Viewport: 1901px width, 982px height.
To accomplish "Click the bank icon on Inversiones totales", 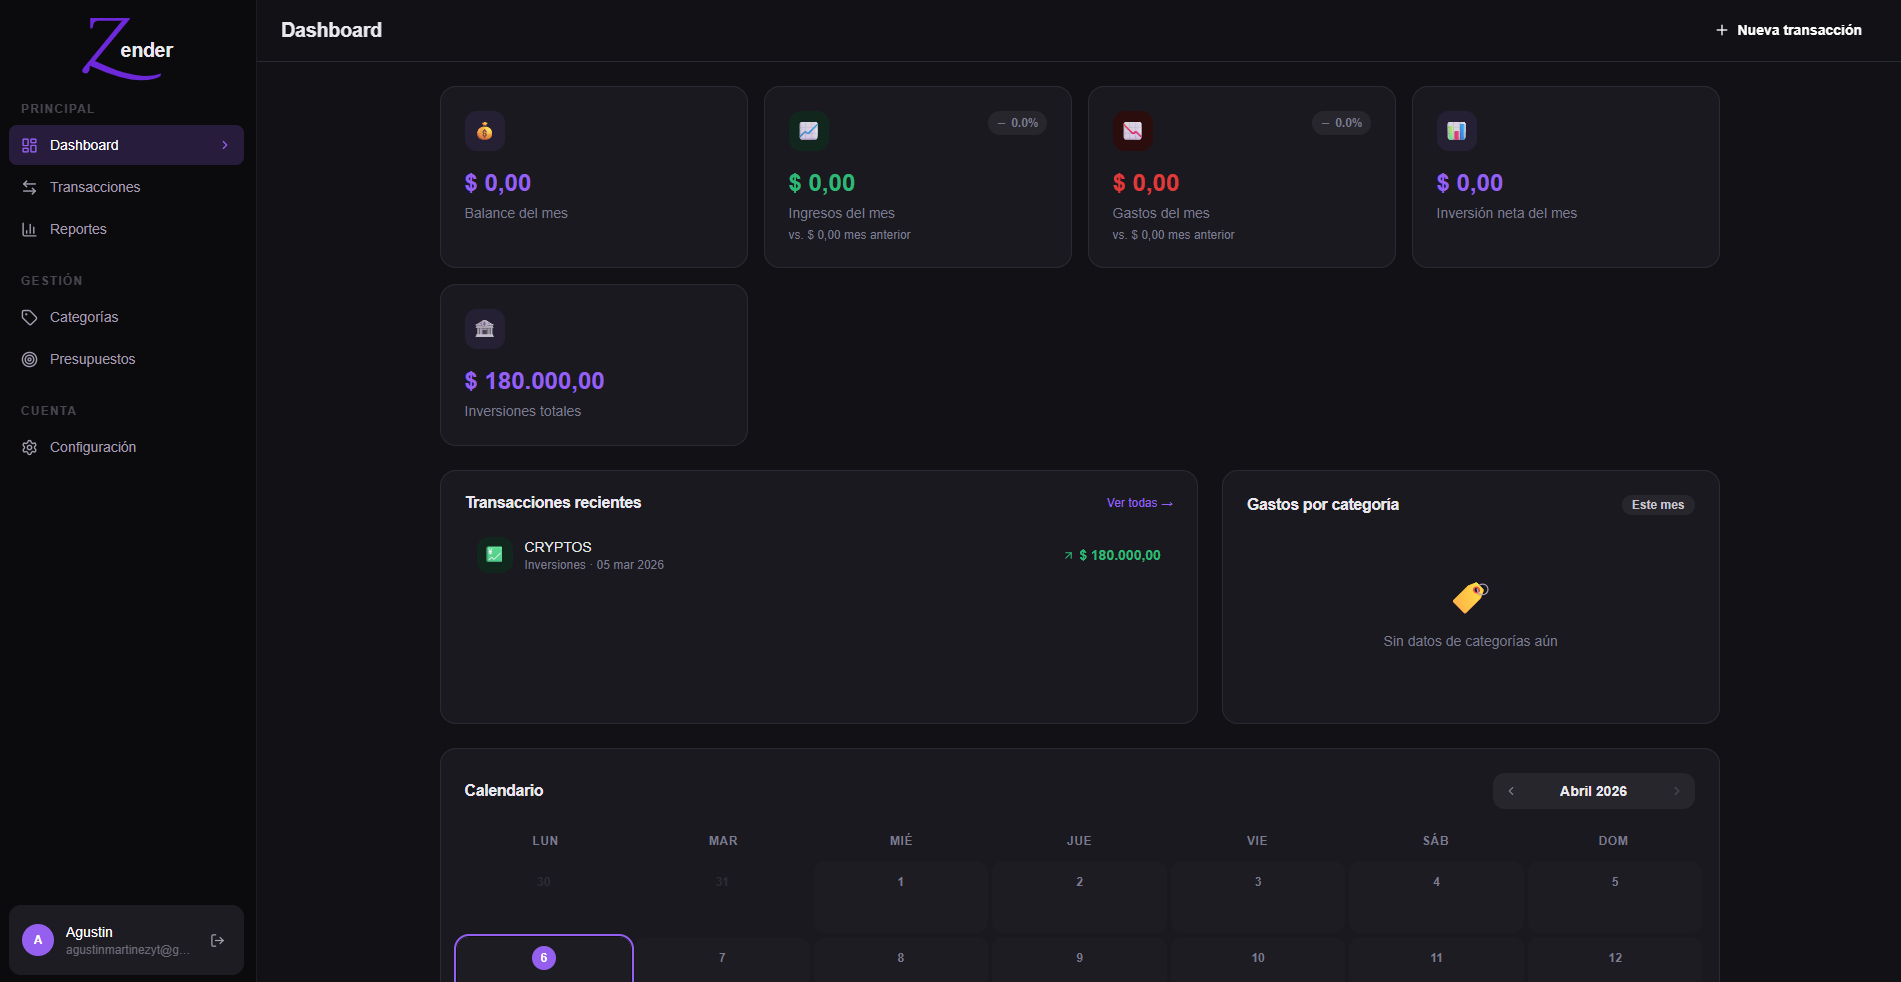I will 484,329.
